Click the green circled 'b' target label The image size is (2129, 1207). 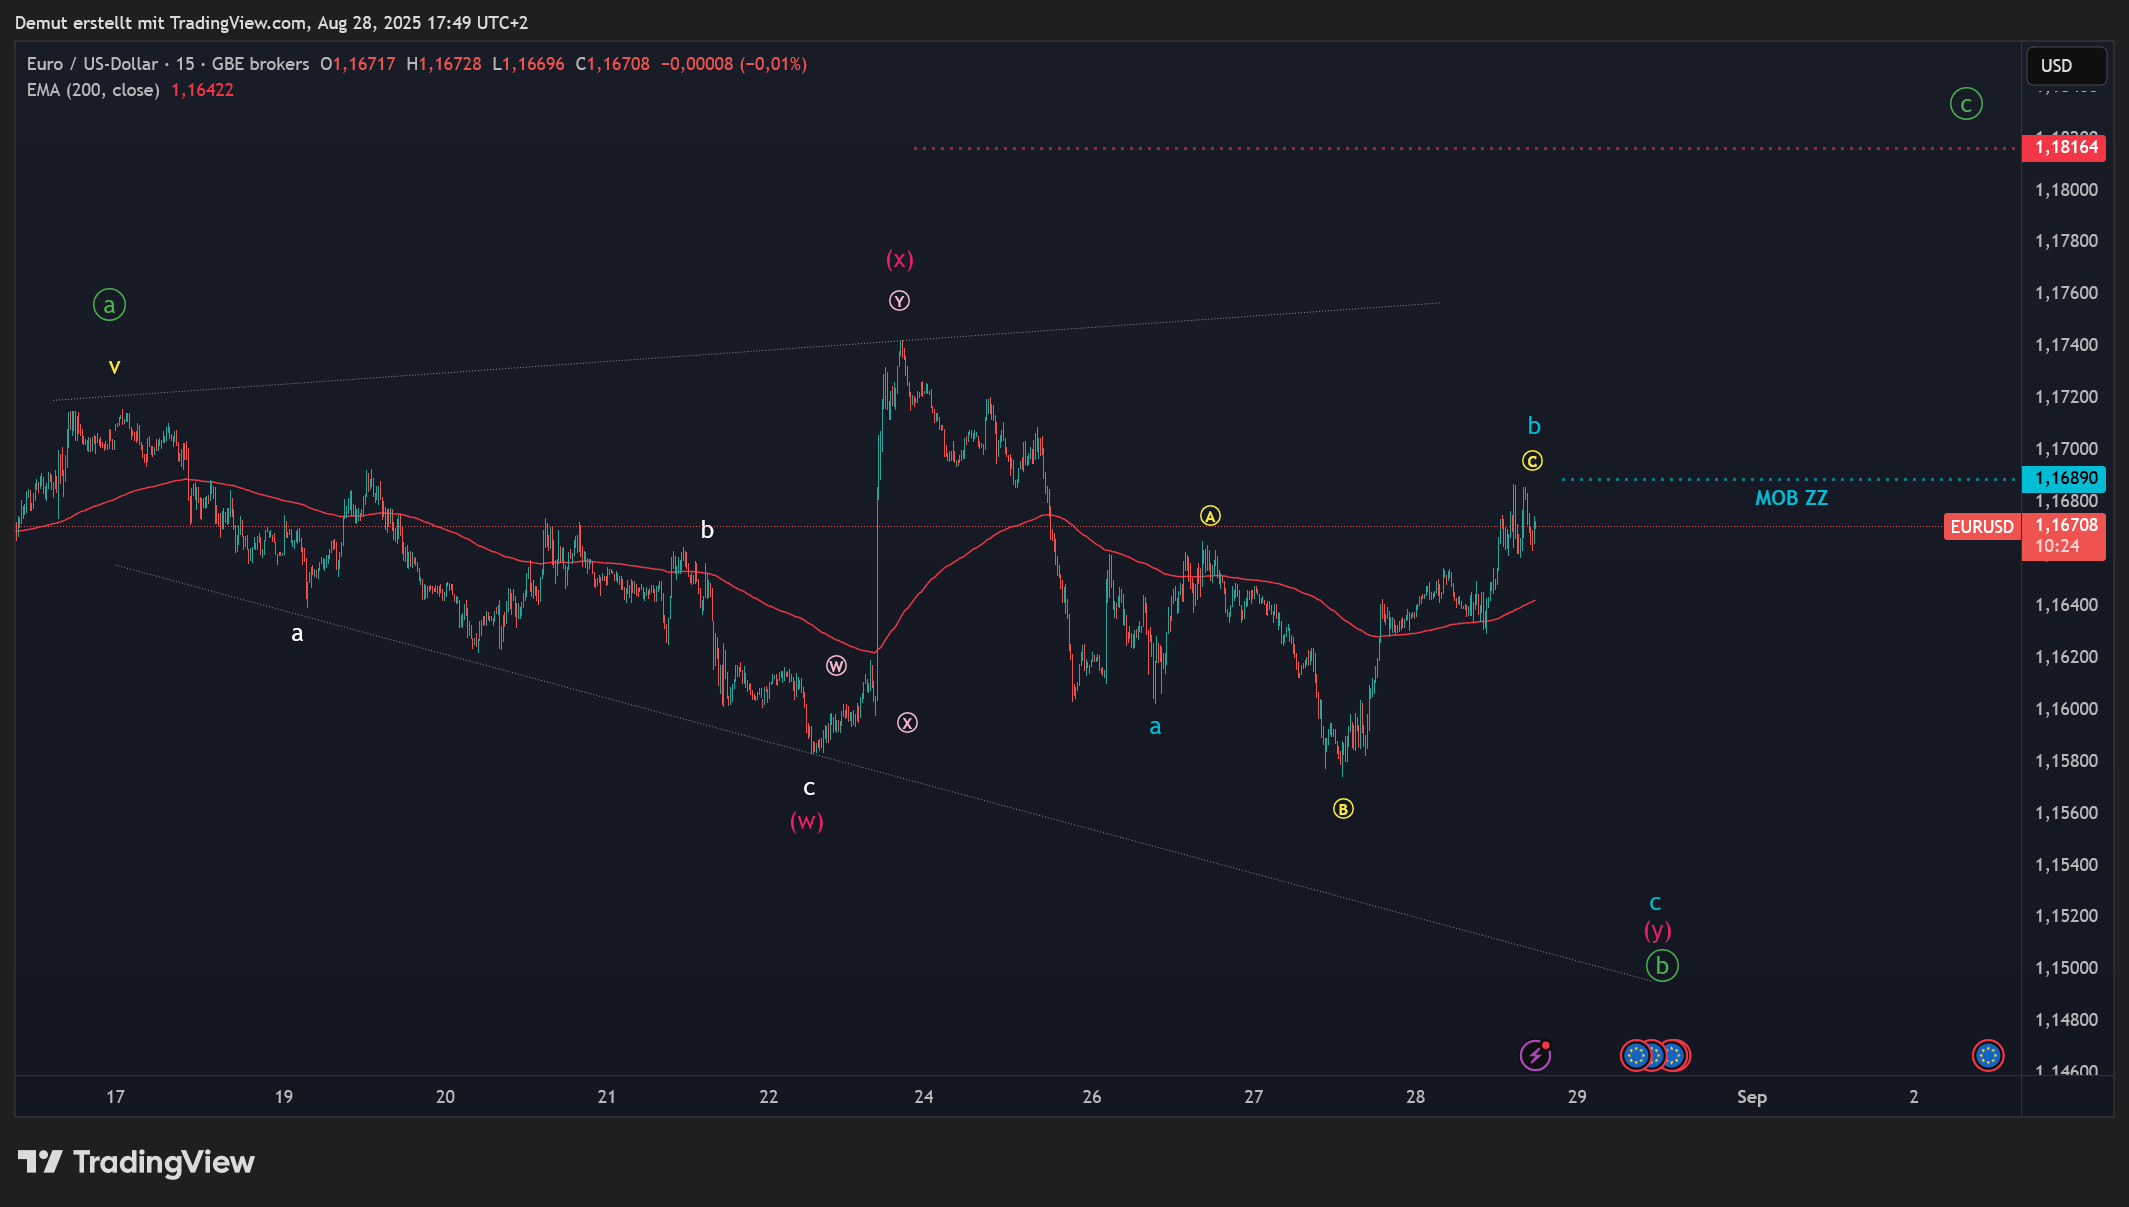(x=1661, y=966)
